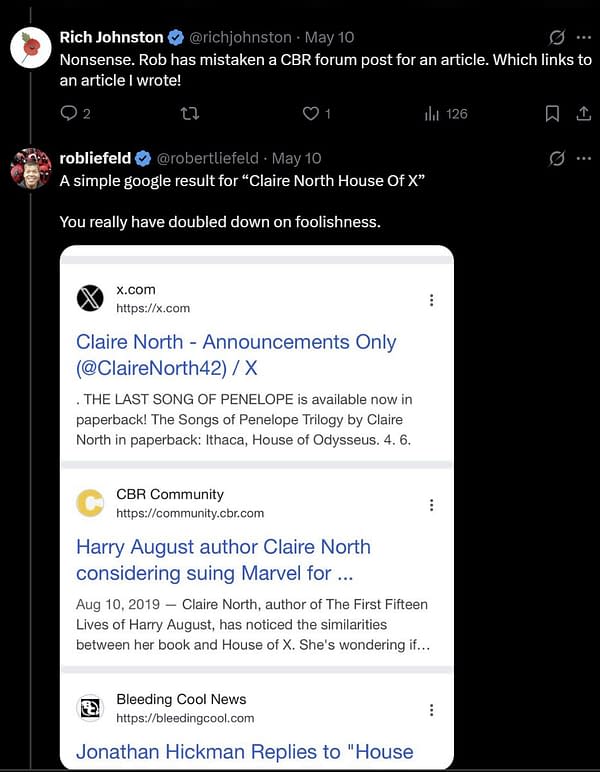Visit the @robertliefeld handle link
The image size is (600, 772).
click(207, 158)
